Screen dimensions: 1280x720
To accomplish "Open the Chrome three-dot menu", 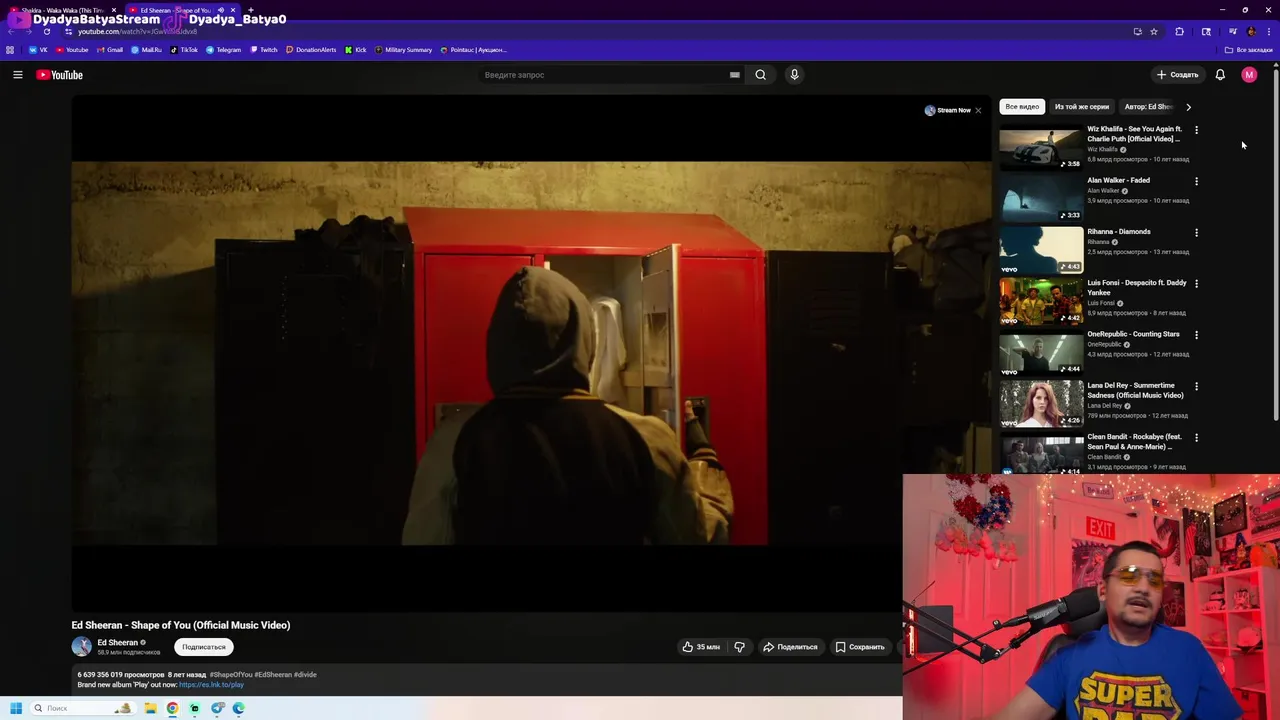I will click(1269, 32).
